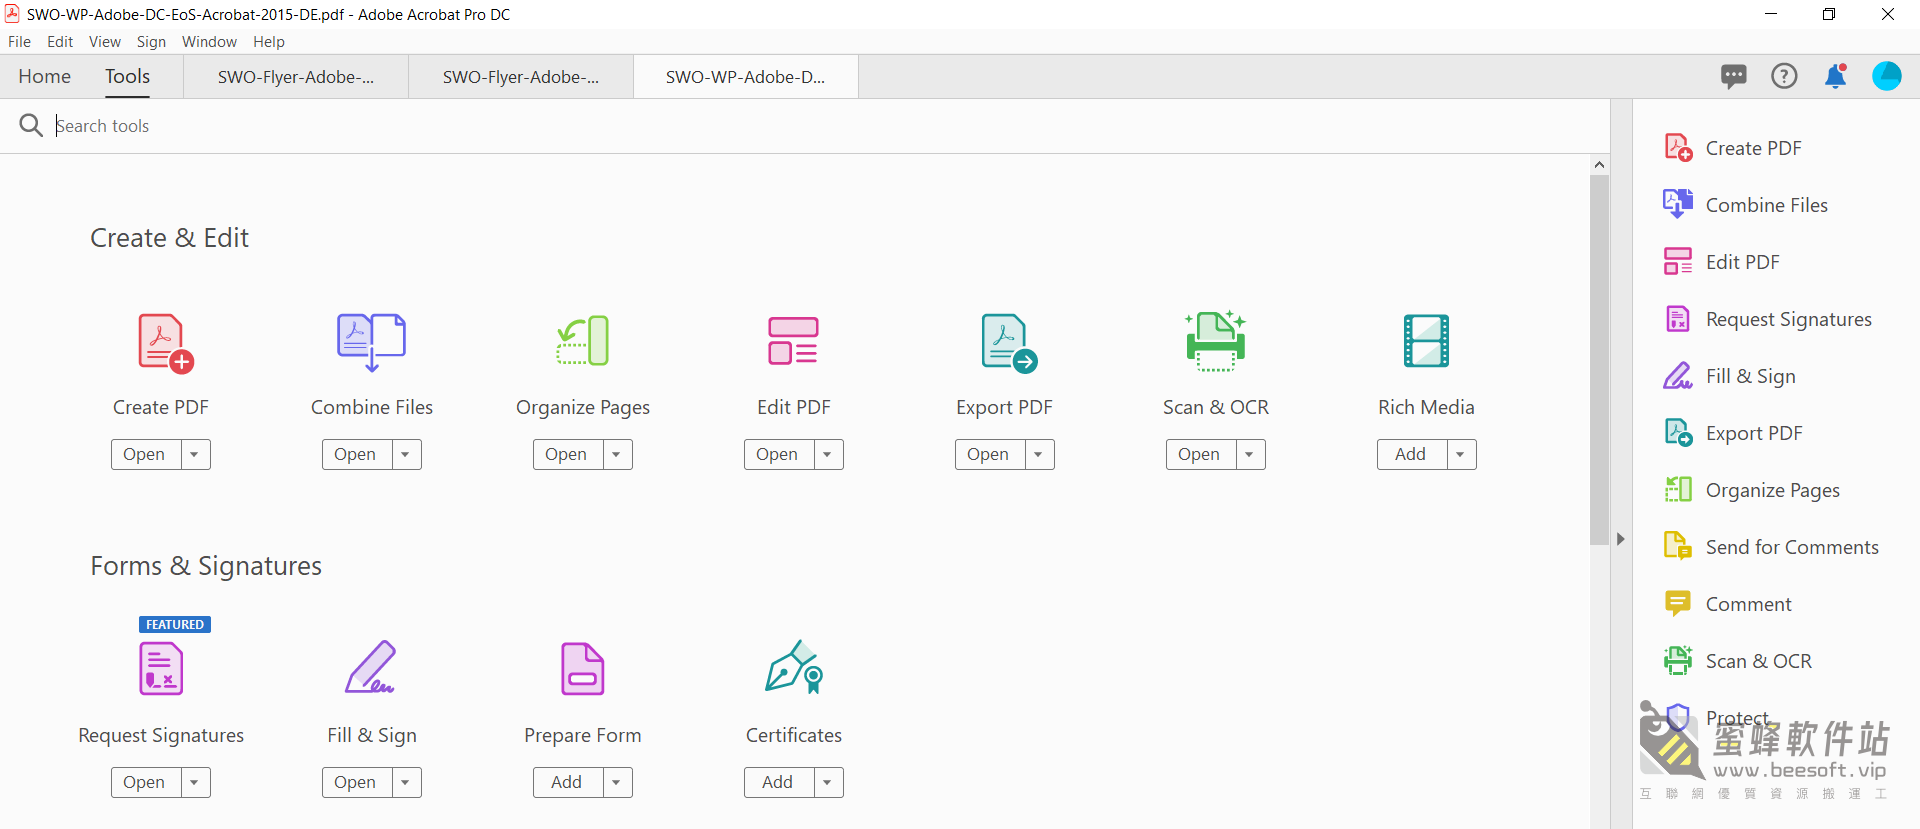This screenshot has width=1920, height=829.
Task: Expand the dropdown arrow next to Prepare Form Add
Action: (x=617, y=782)
